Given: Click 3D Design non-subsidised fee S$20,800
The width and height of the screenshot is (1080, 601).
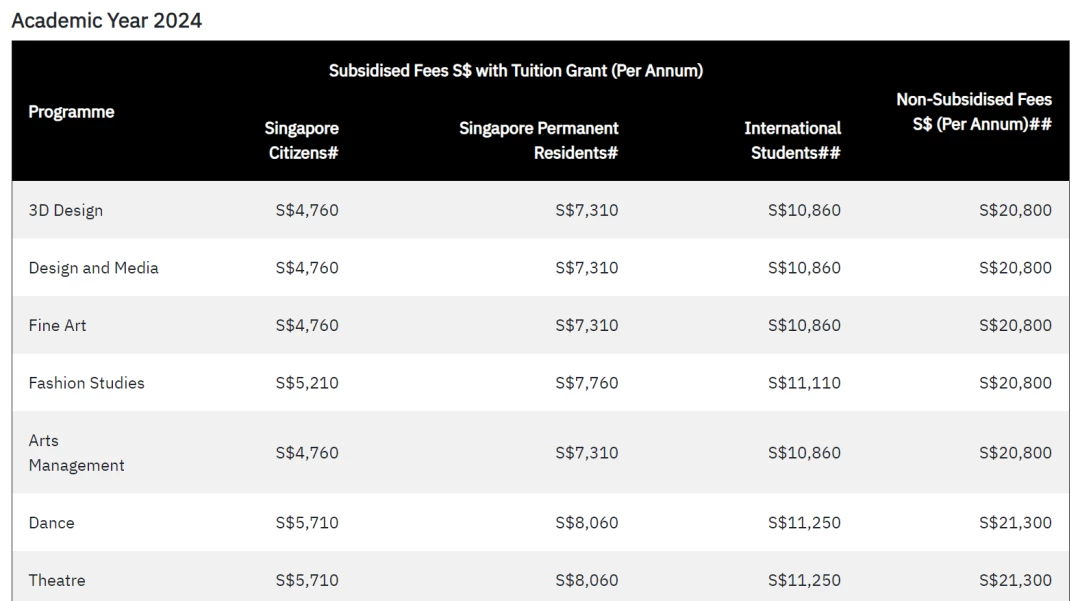Looking at the screenshot, I should click(1015, 210).
